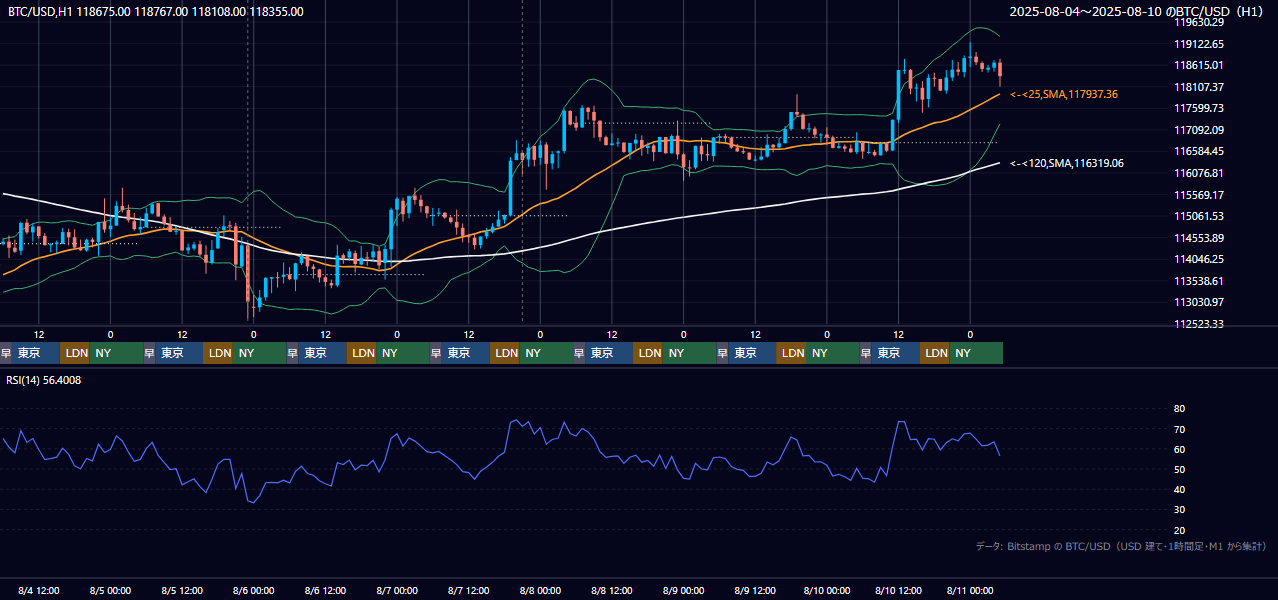Click the BTC/USD,H1 OHLC header text

[156, 12]
